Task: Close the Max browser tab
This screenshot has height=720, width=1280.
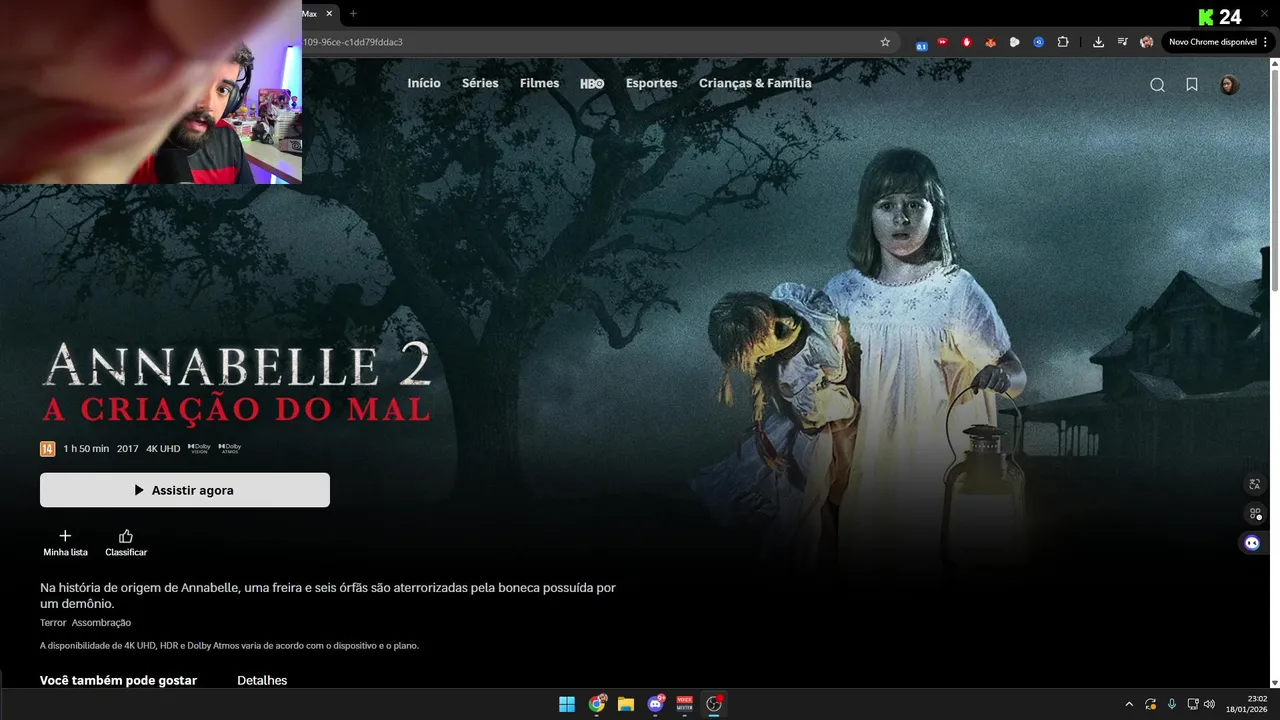Action: [329, 14]
